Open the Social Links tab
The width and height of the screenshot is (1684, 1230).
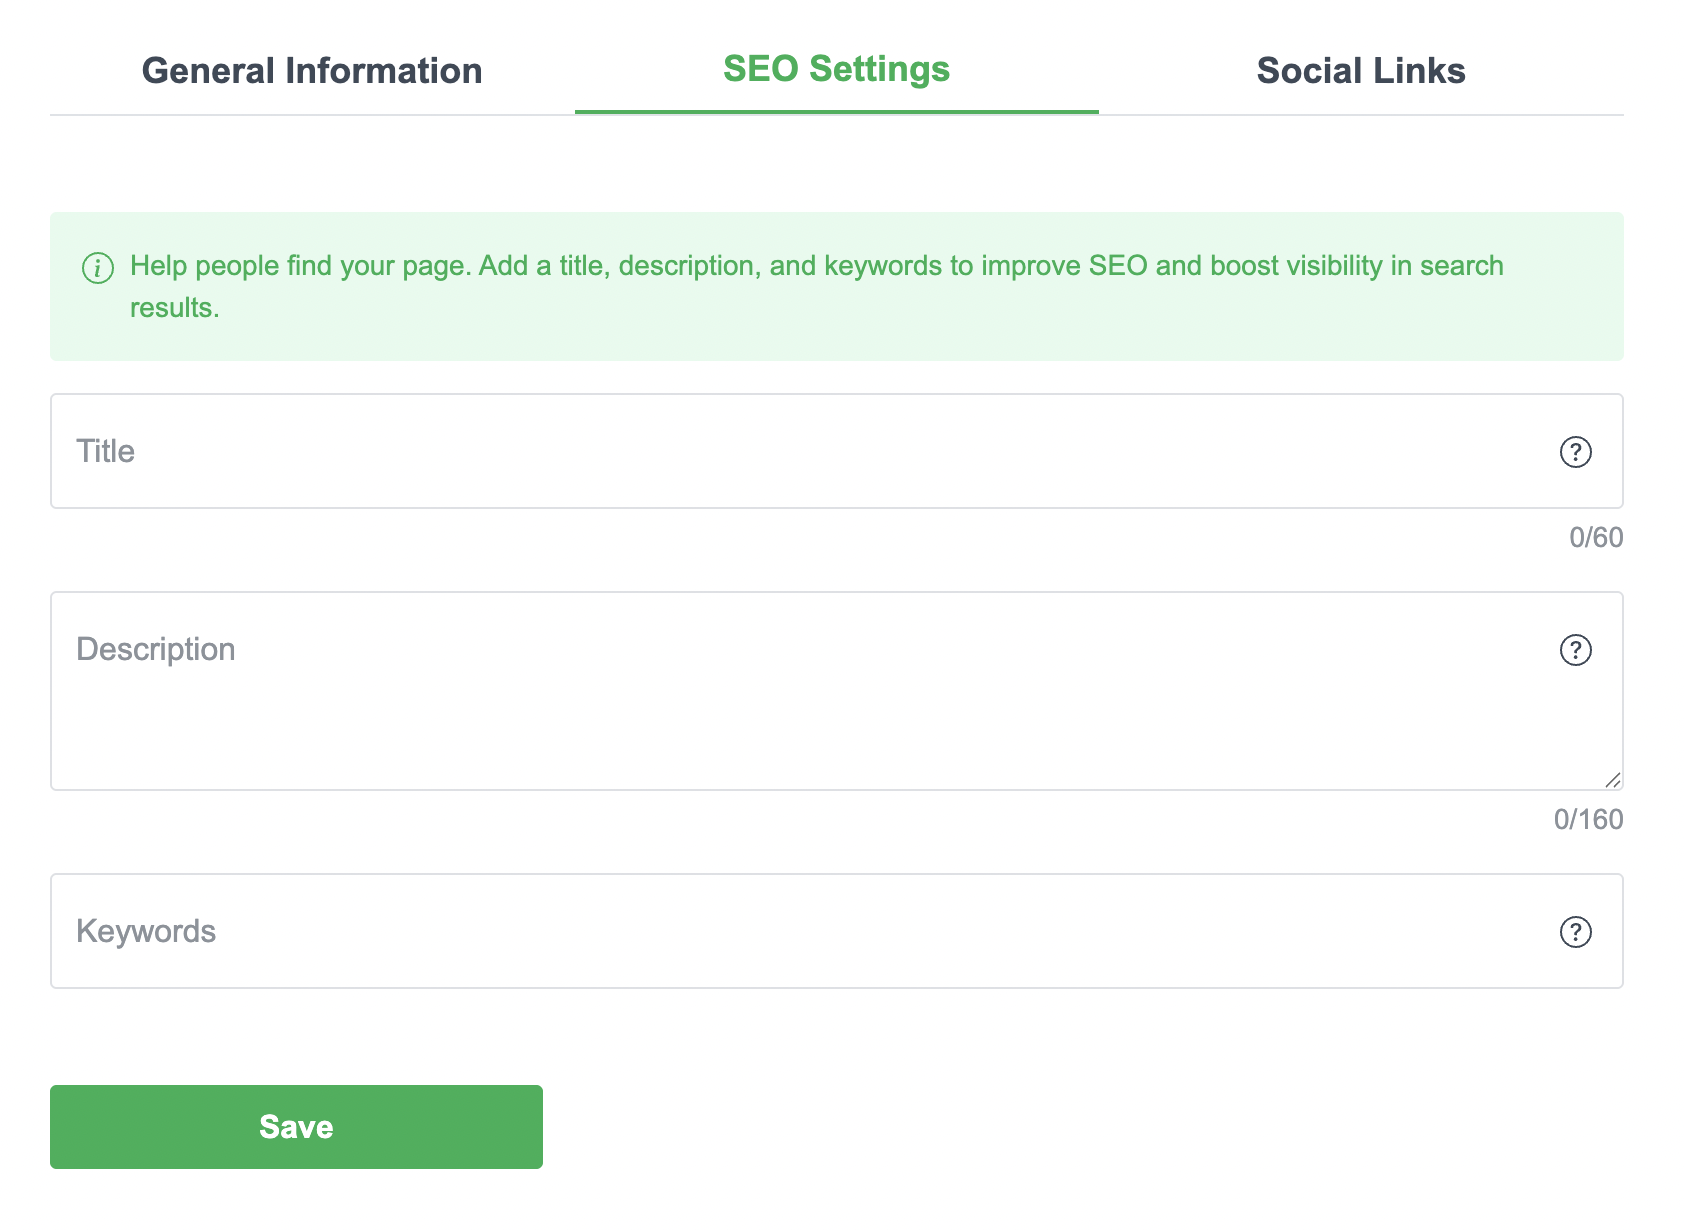click(1360, 71)
